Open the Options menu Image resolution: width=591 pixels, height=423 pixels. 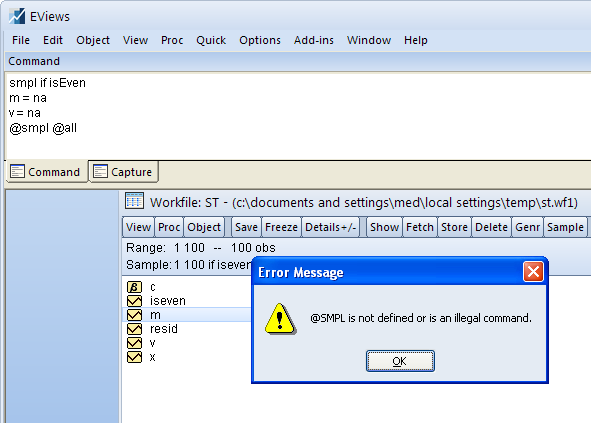[260, 40]
